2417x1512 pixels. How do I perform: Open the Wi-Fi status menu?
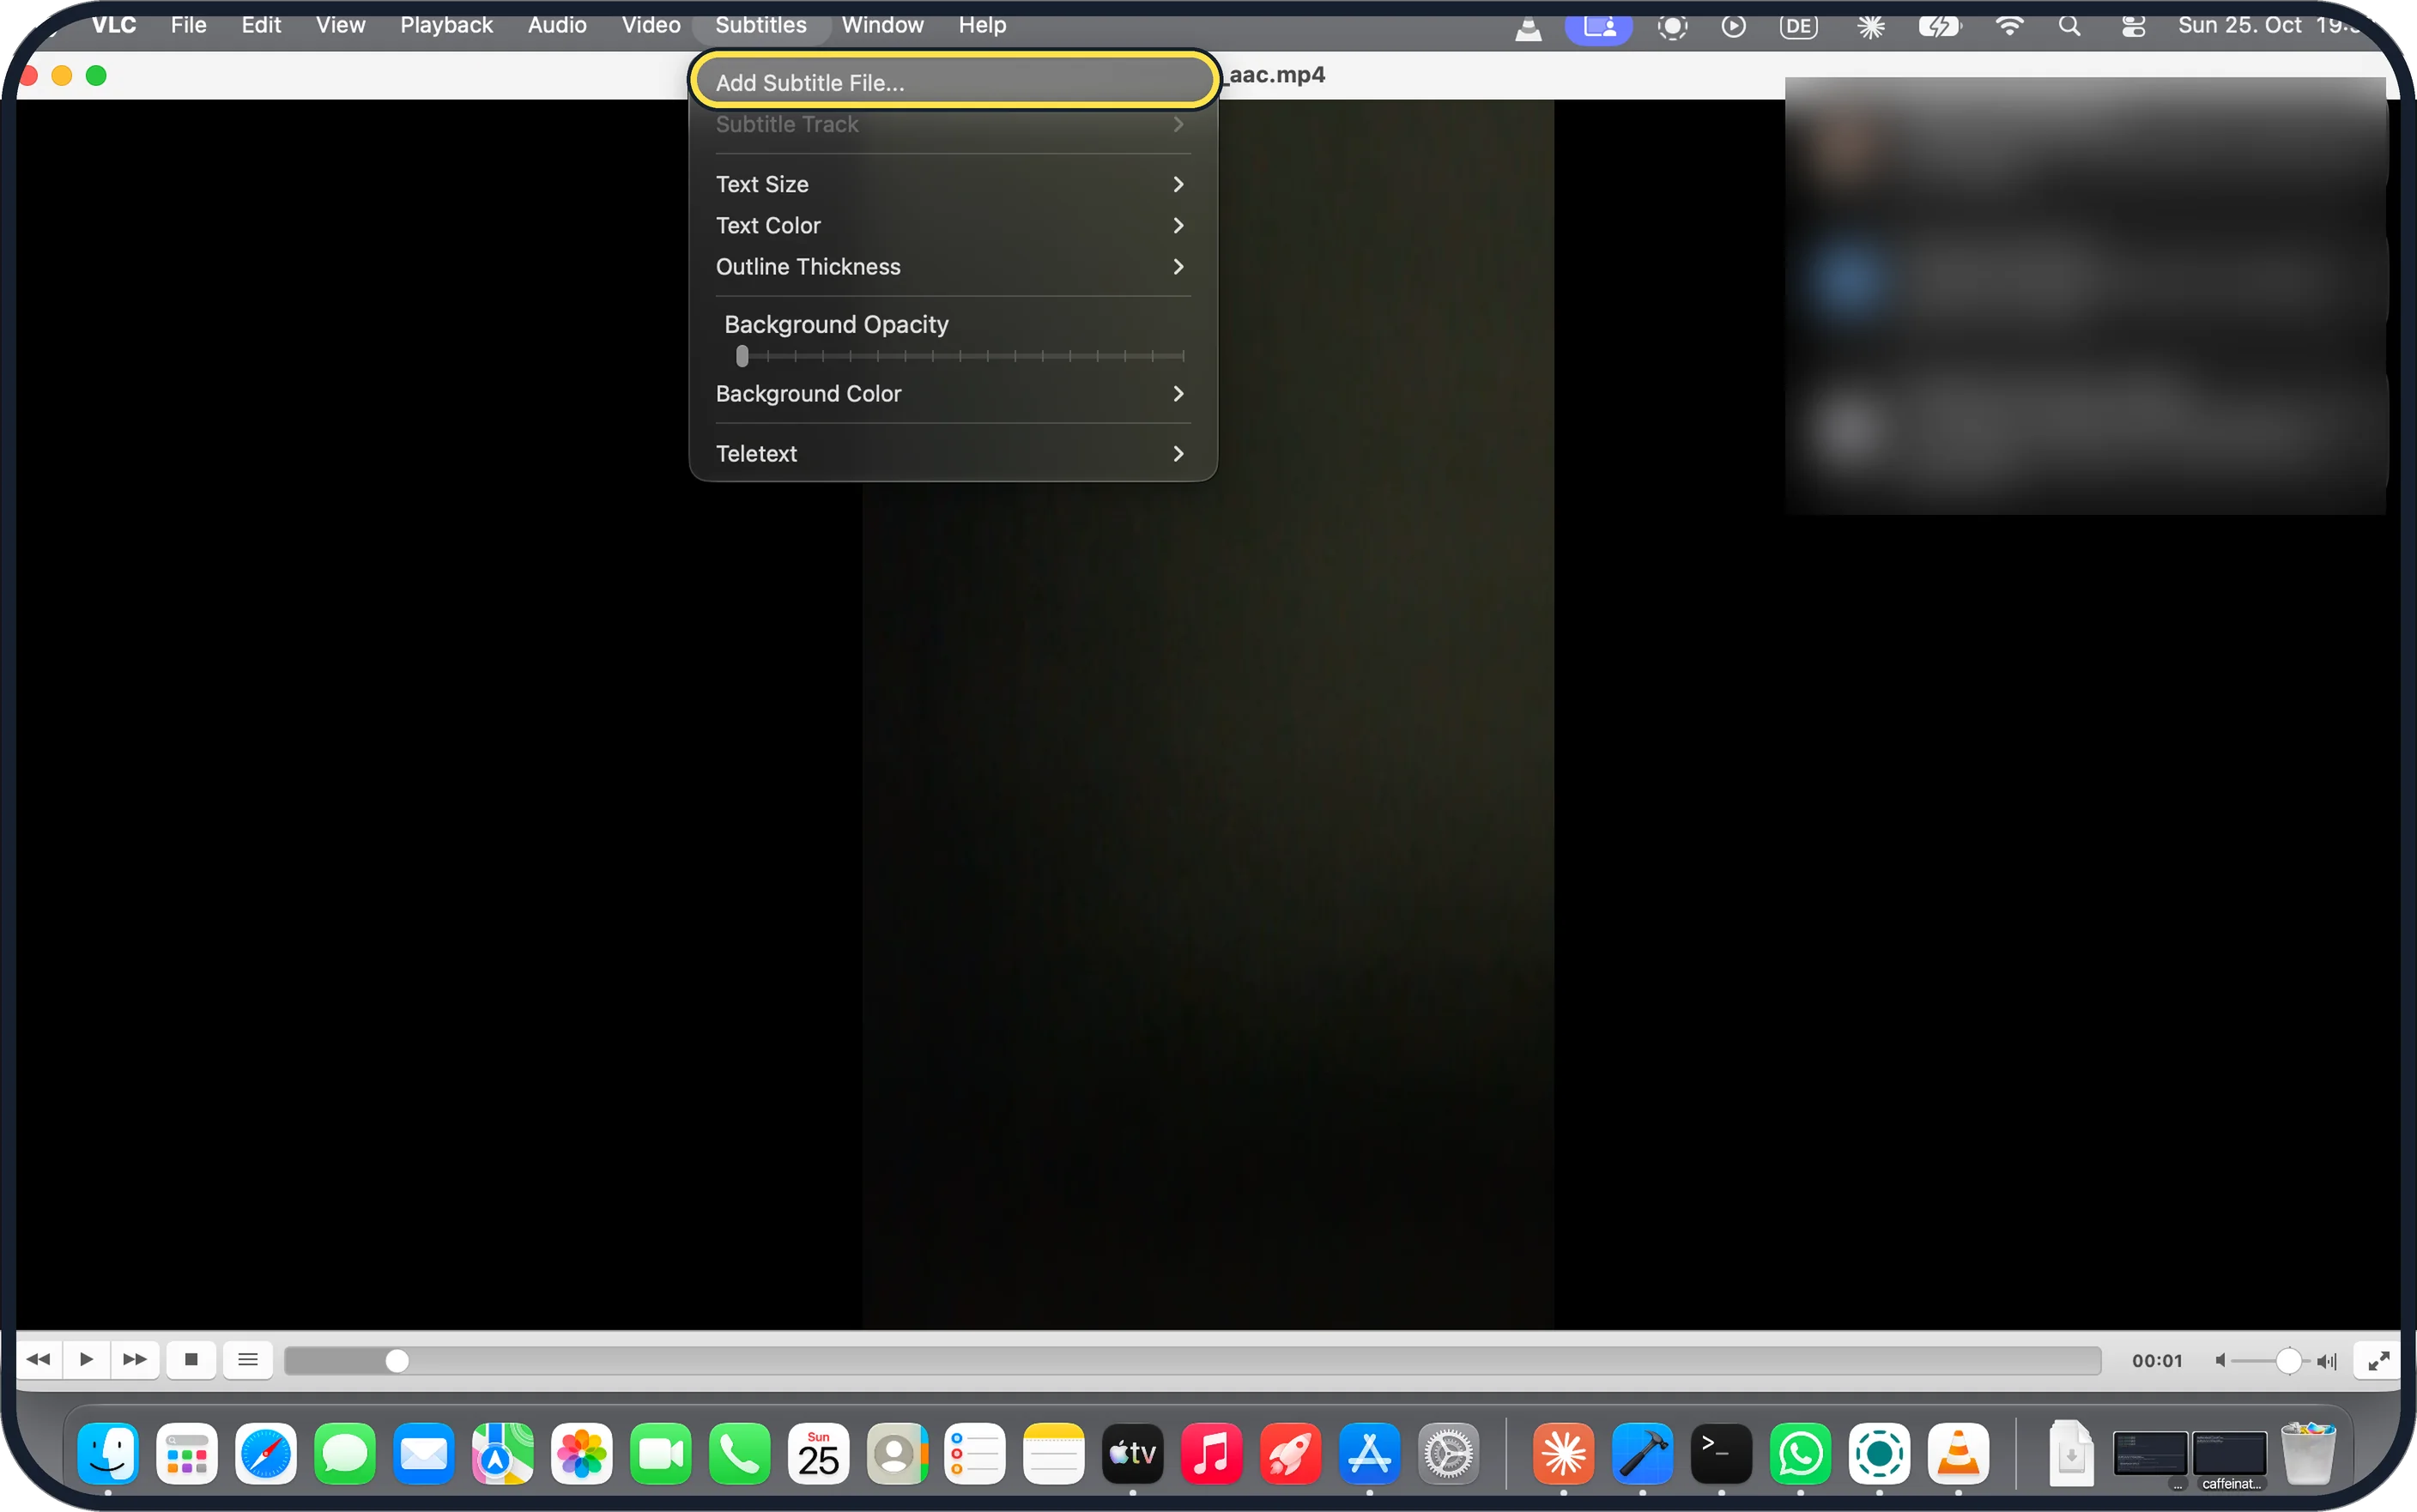click(2009, 26)
